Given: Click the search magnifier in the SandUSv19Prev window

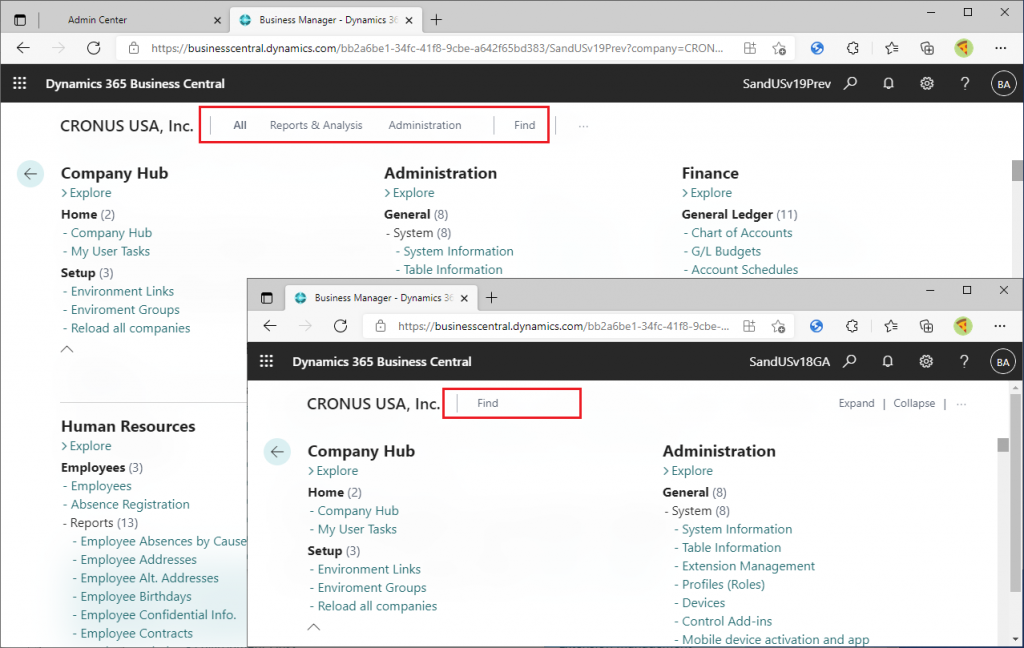Looking at the screenshot, I should (850, 84).
